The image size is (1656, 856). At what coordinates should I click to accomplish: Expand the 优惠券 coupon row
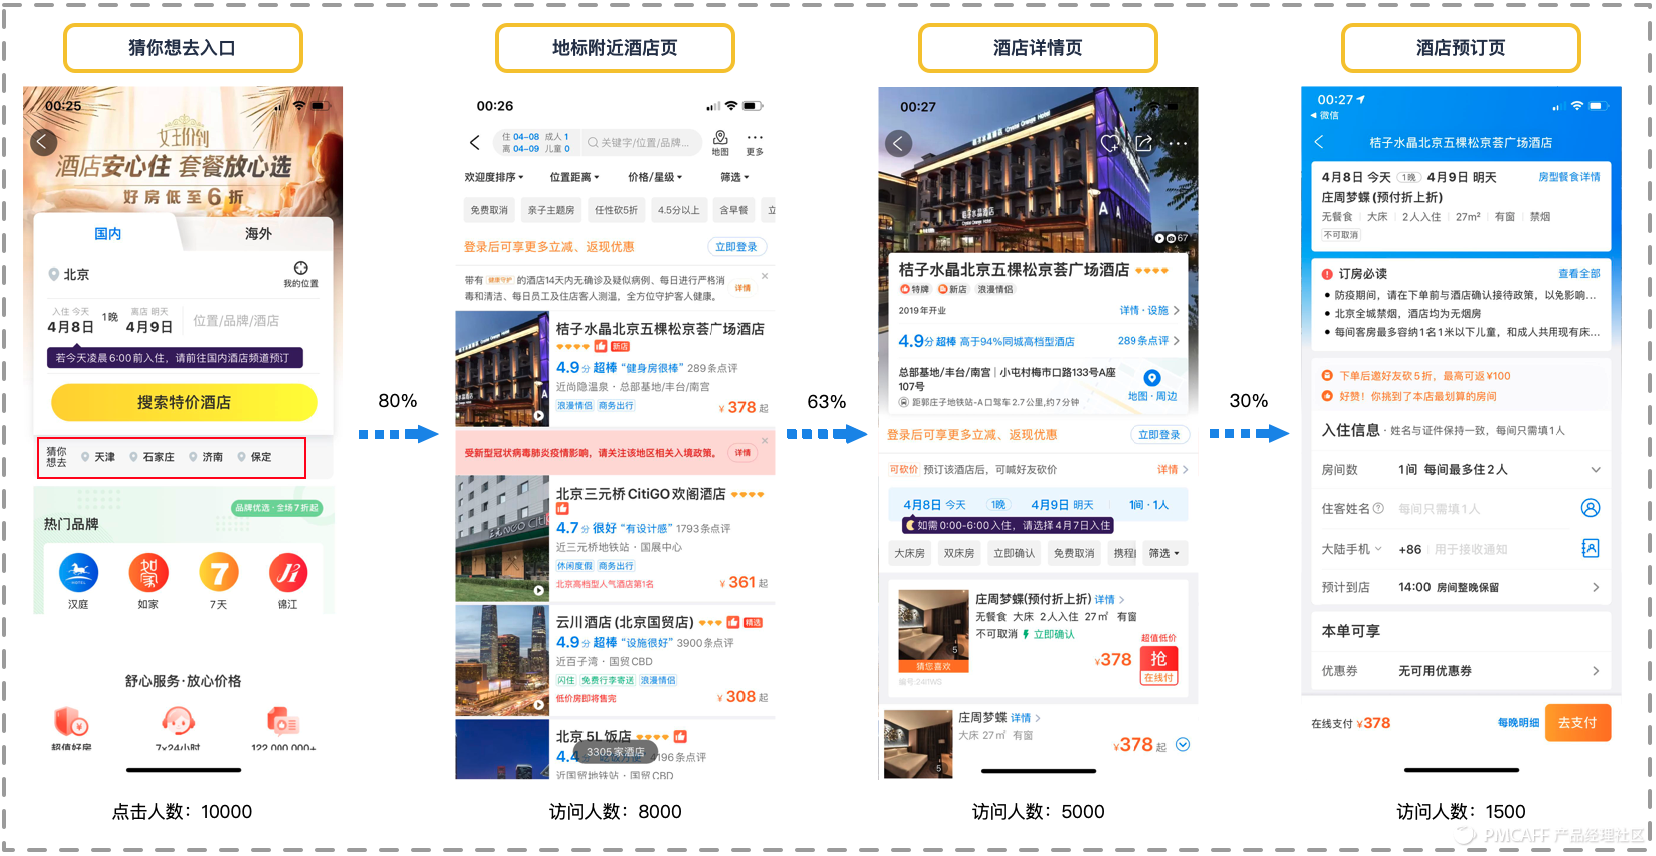[1460, 671]
